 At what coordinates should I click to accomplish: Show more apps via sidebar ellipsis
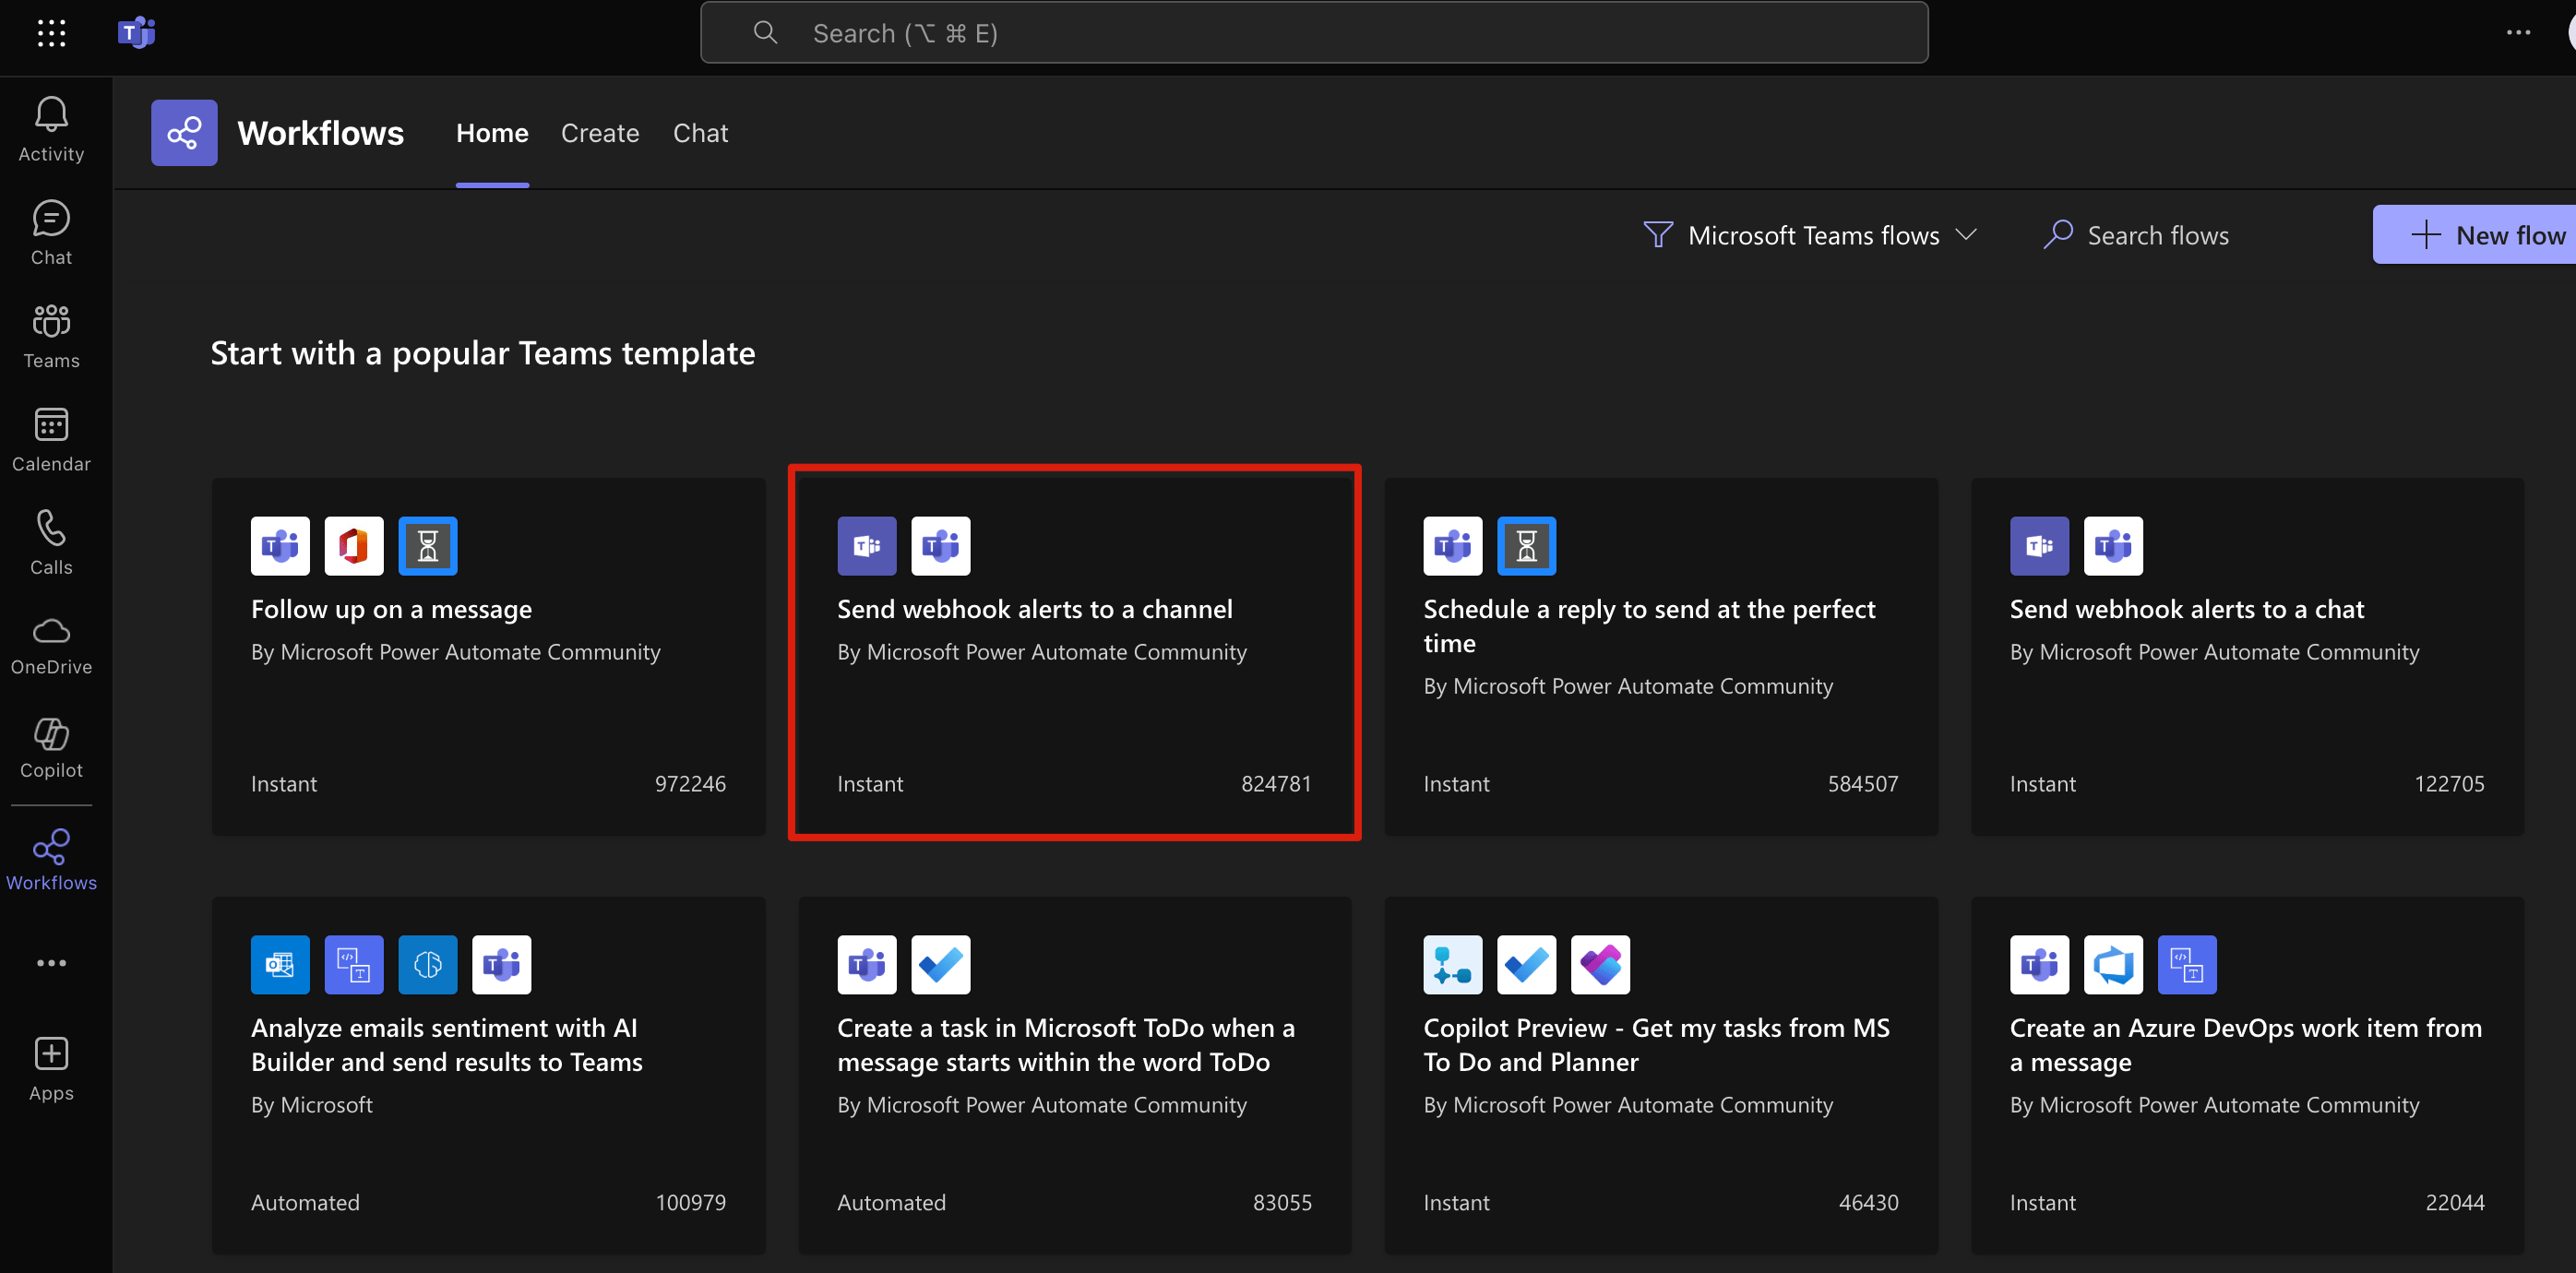coord(51,963)
